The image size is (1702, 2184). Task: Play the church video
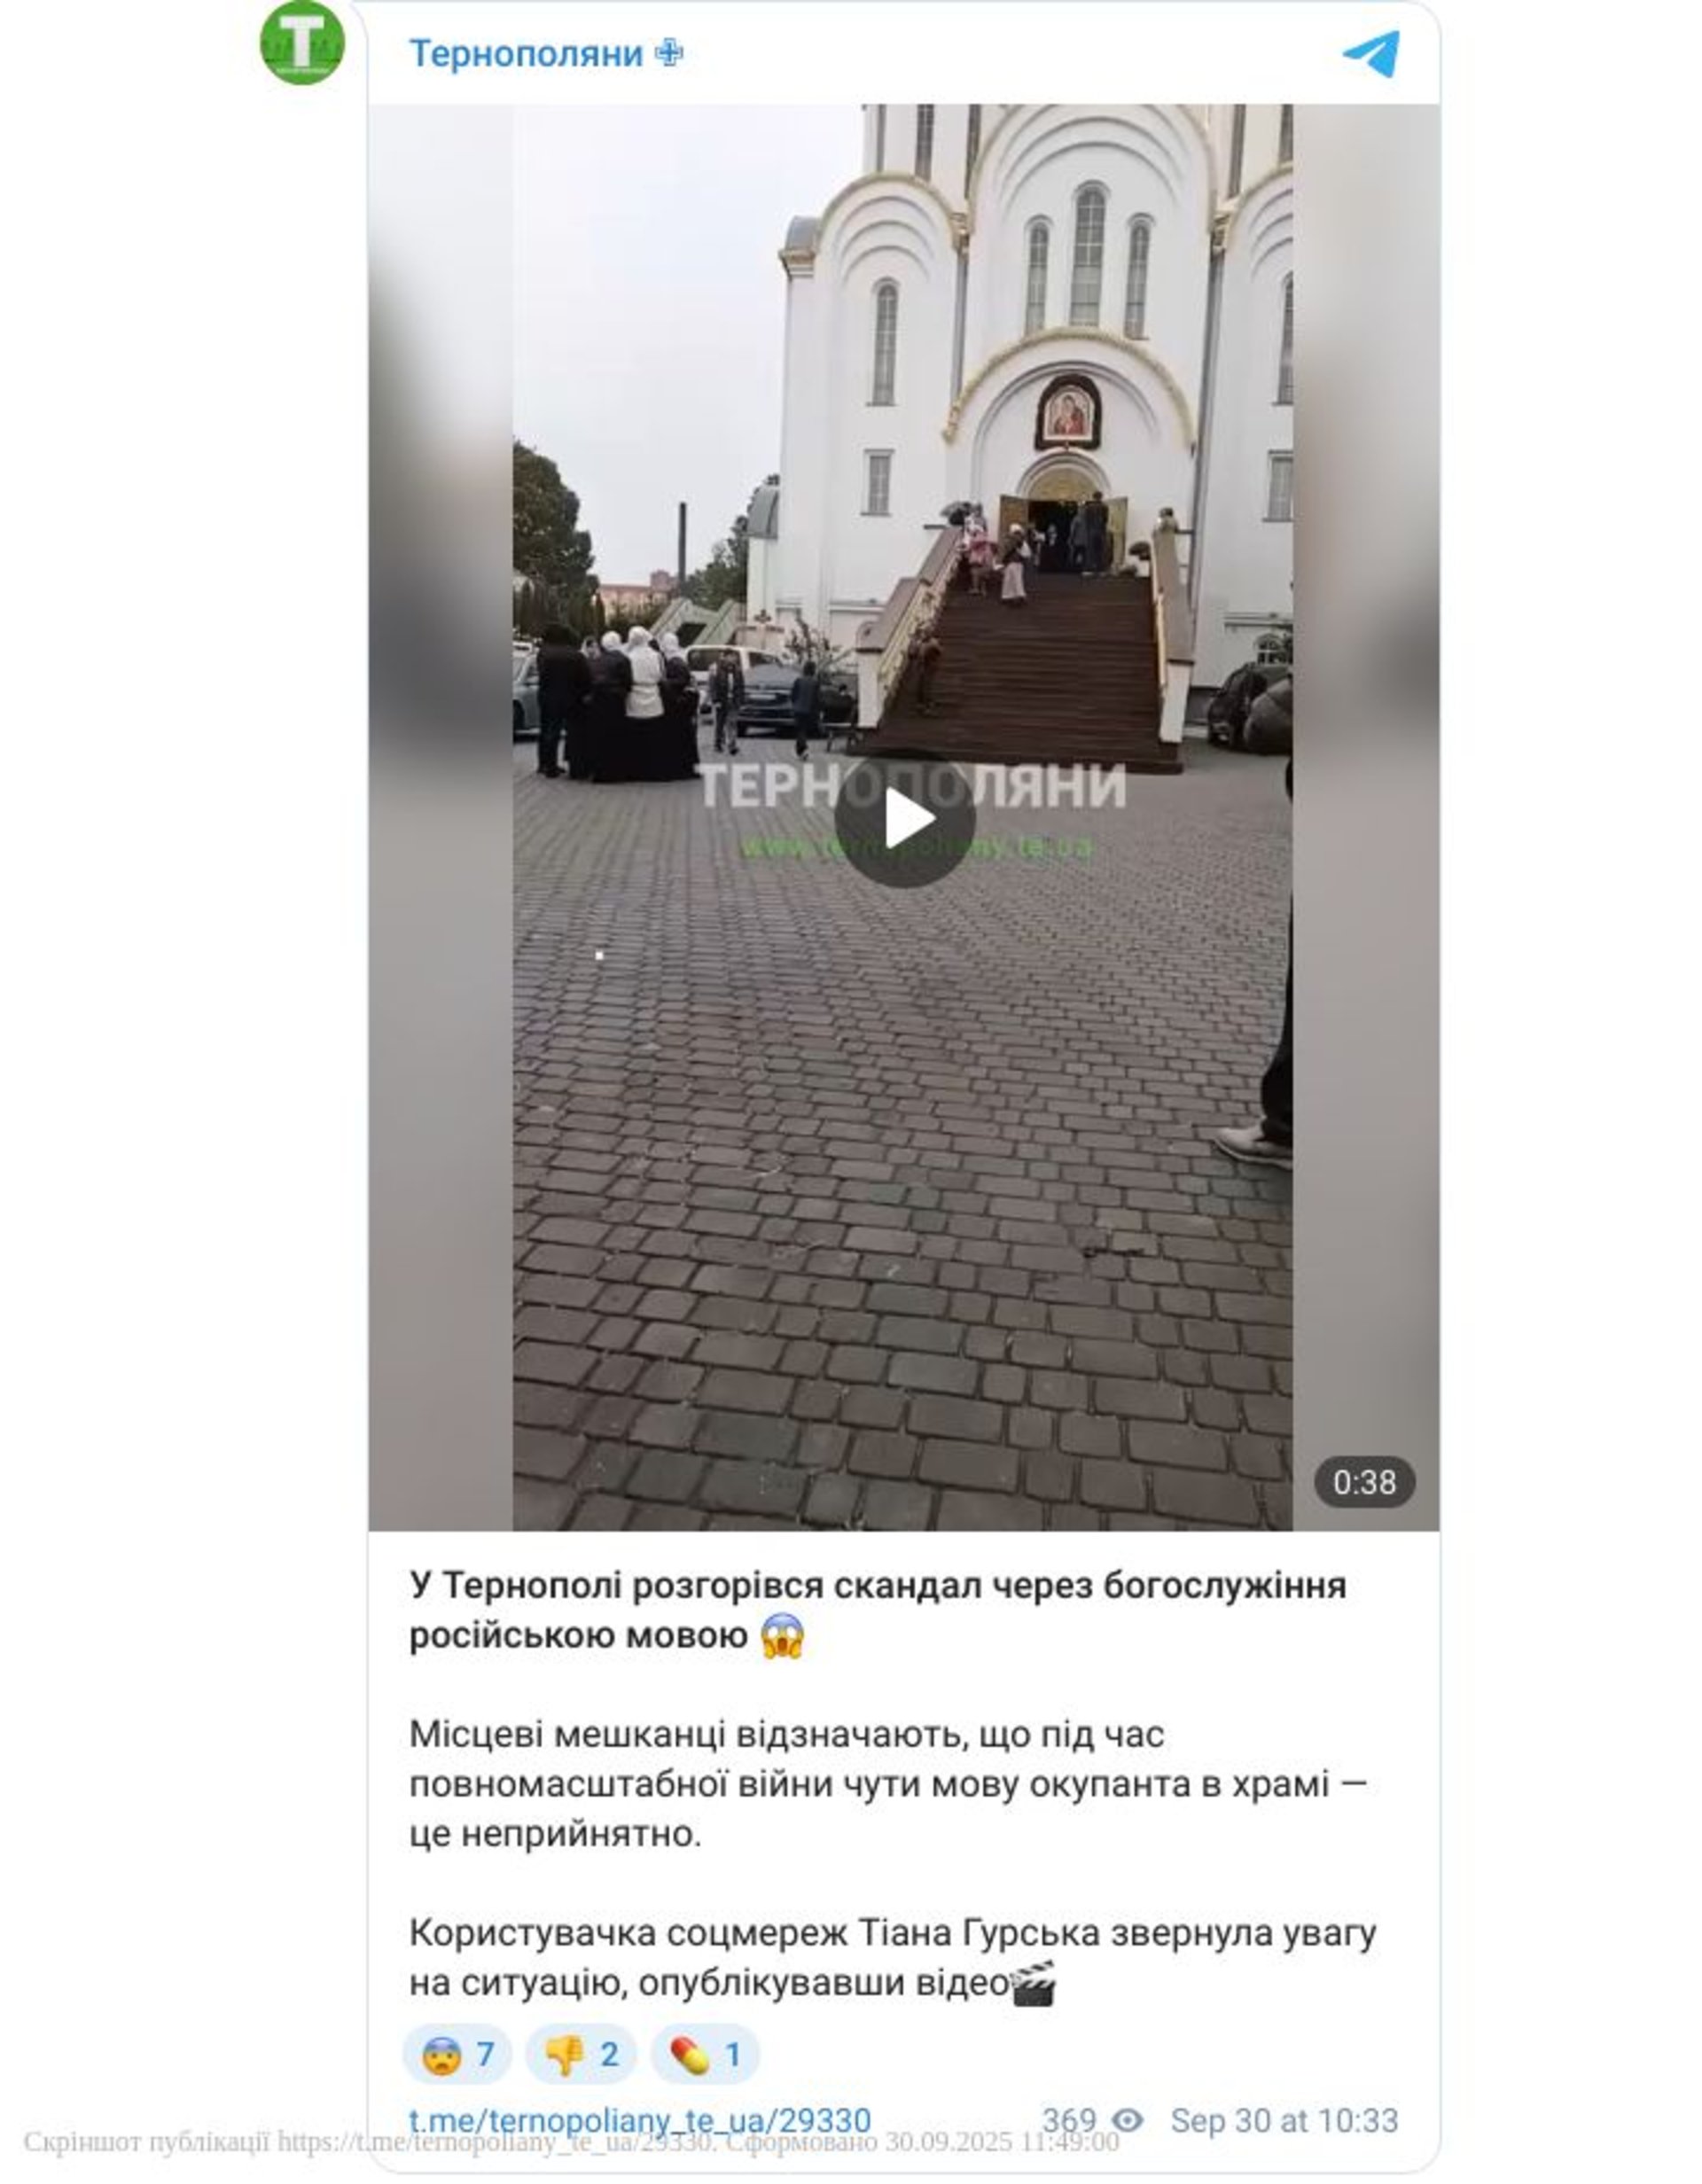[x=904, y=820]
